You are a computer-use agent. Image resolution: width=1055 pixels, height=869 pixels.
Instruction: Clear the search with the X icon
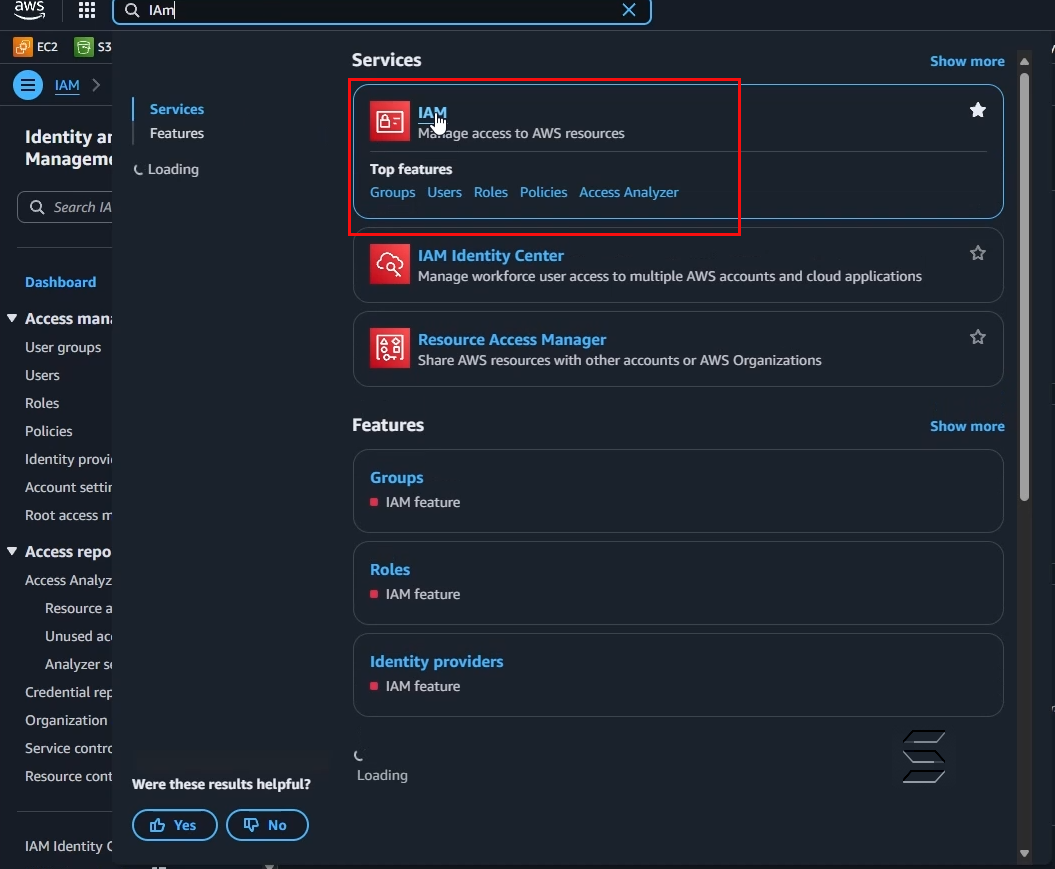(628, 9)
